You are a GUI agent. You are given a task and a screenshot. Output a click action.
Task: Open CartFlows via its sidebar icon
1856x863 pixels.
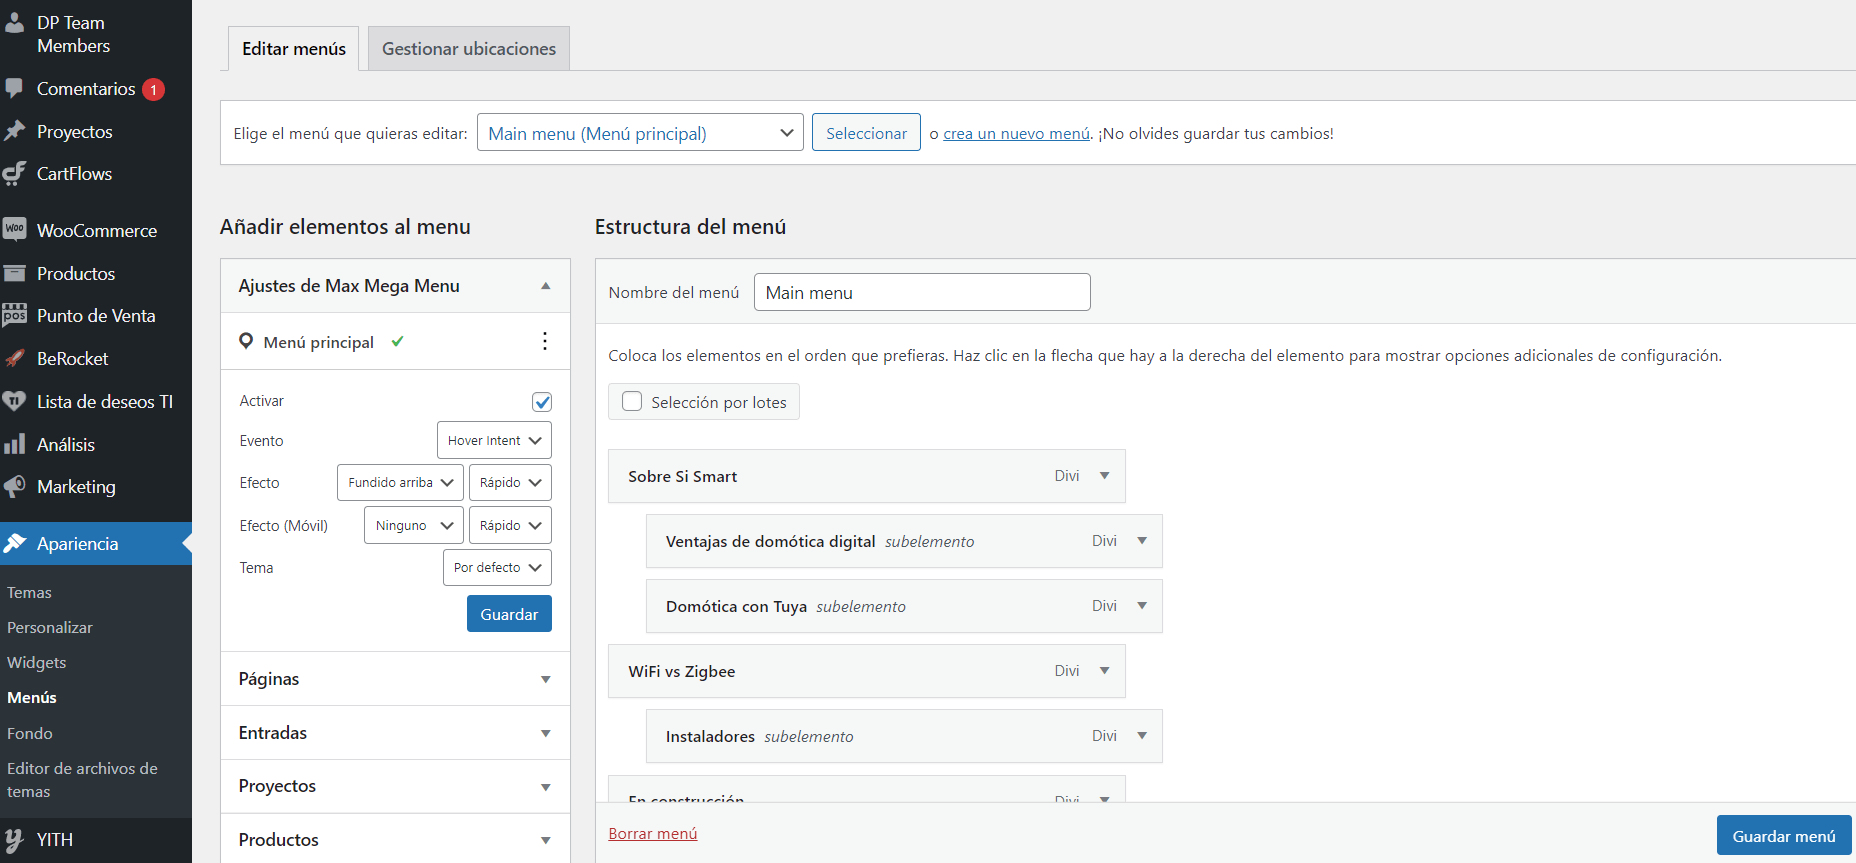click(14, 174)
